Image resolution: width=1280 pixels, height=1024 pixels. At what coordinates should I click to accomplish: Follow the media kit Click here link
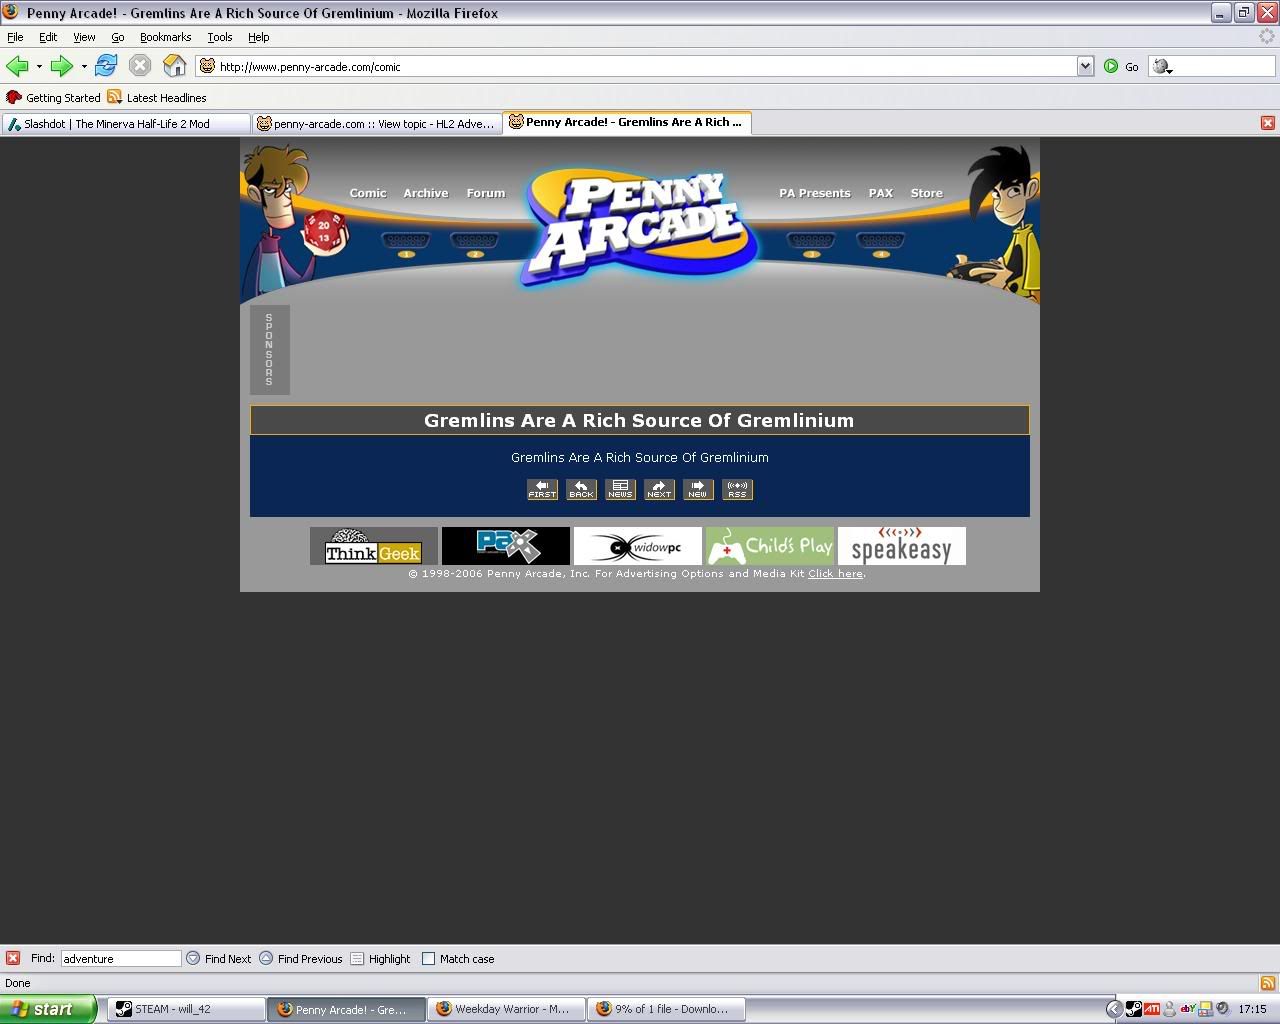pyautogui.click(x=835, y=574)
